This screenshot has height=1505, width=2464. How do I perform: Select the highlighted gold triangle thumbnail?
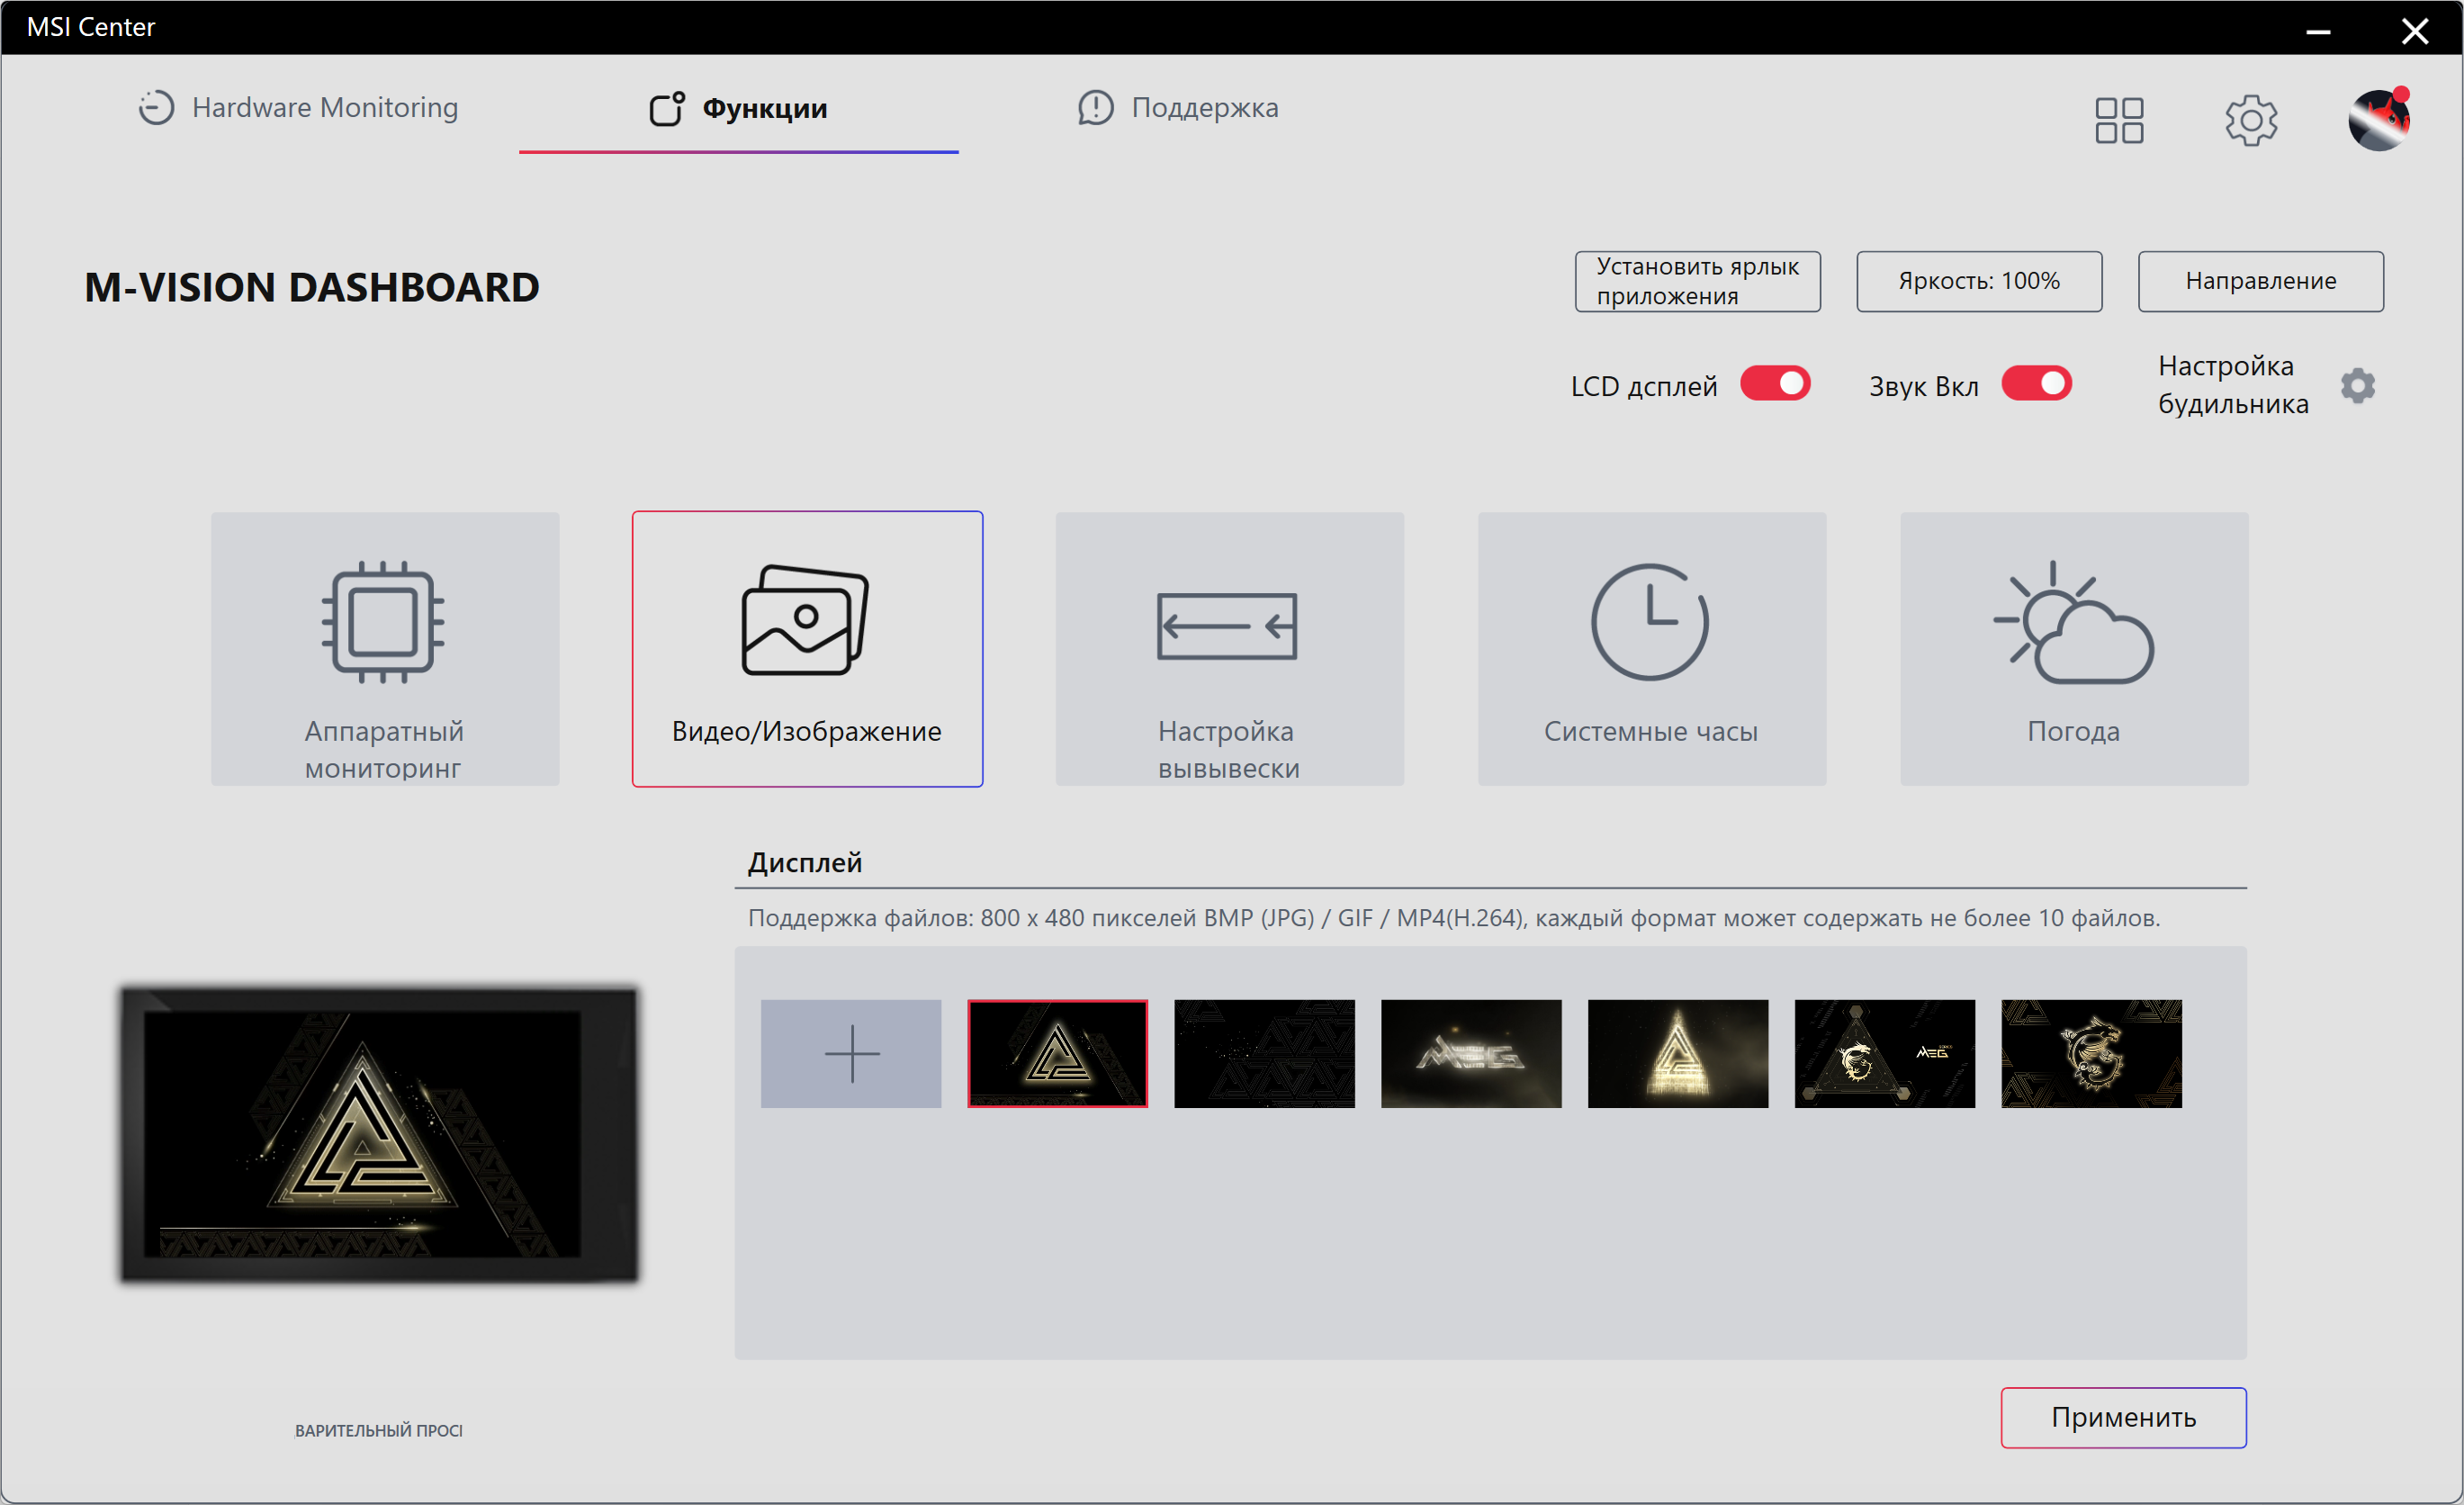[x=1058, y=1054]
